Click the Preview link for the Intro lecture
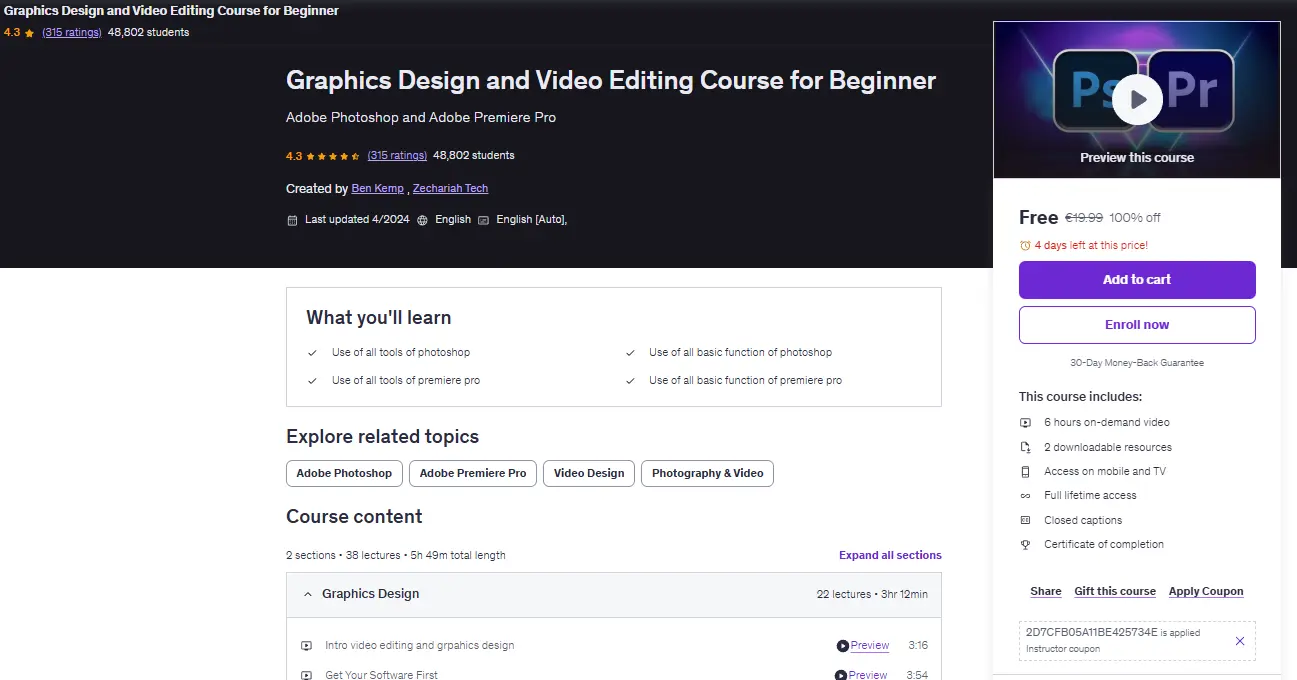The image size is (1297, 680). click(x=870, y=646)
